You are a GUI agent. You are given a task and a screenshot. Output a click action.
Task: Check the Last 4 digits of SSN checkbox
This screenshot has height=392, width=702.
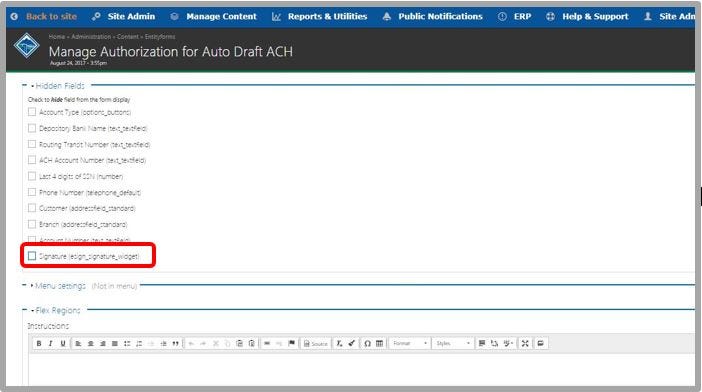coord(32,176)
